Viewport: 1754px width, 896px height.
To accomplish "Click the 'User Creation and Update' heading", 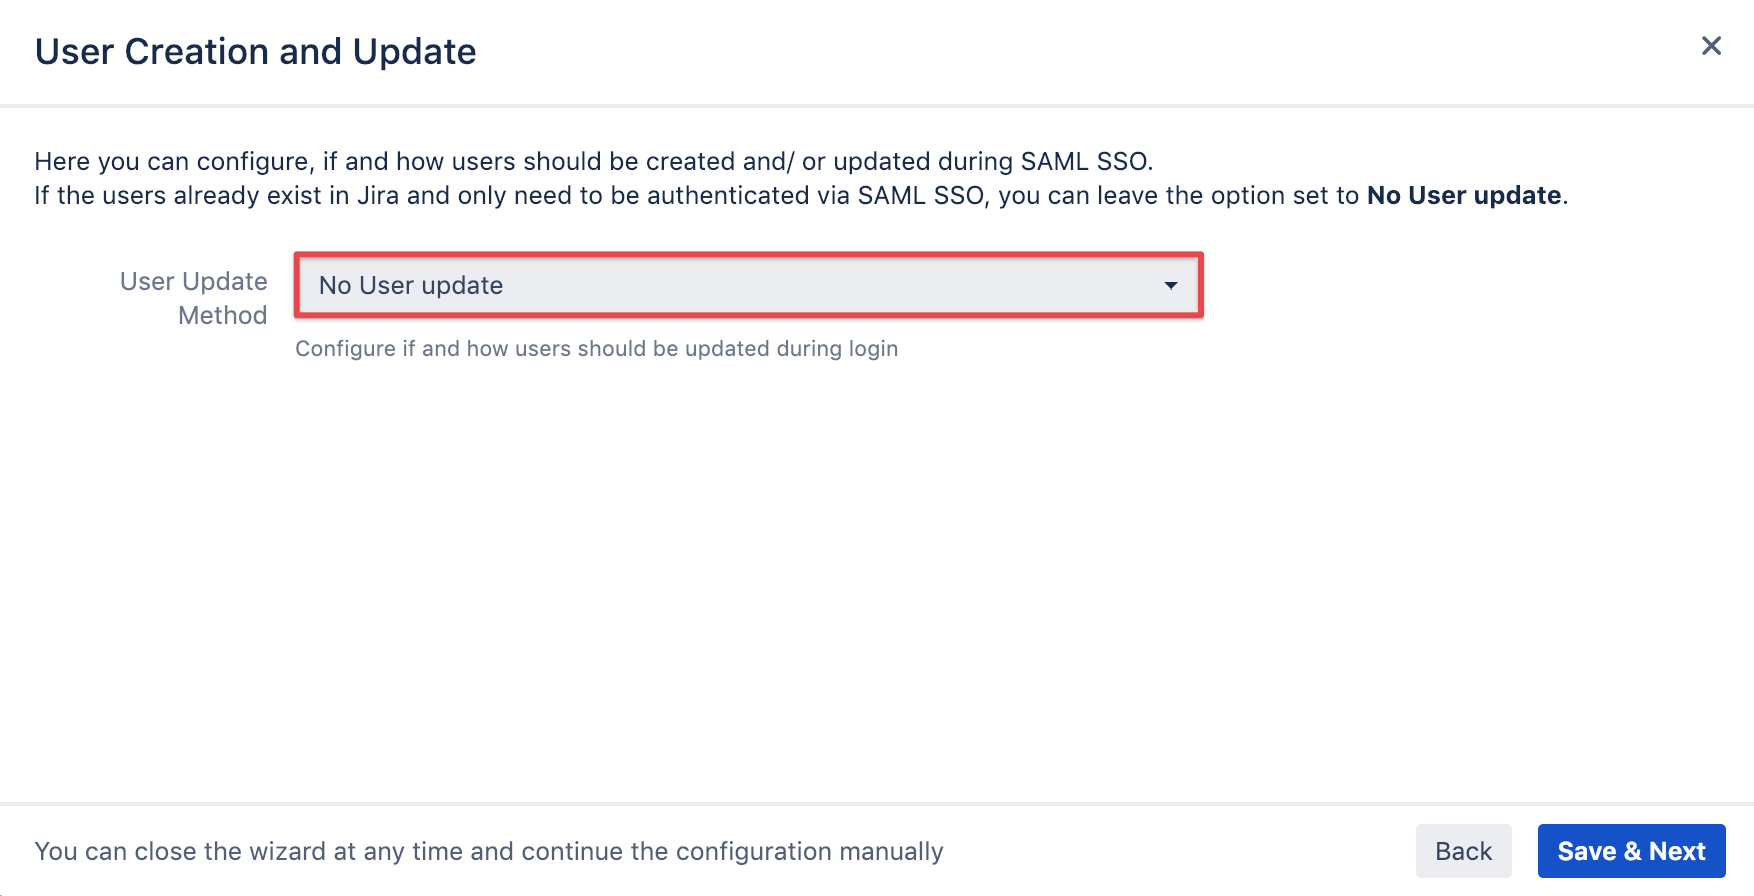I will click(256, 52).
